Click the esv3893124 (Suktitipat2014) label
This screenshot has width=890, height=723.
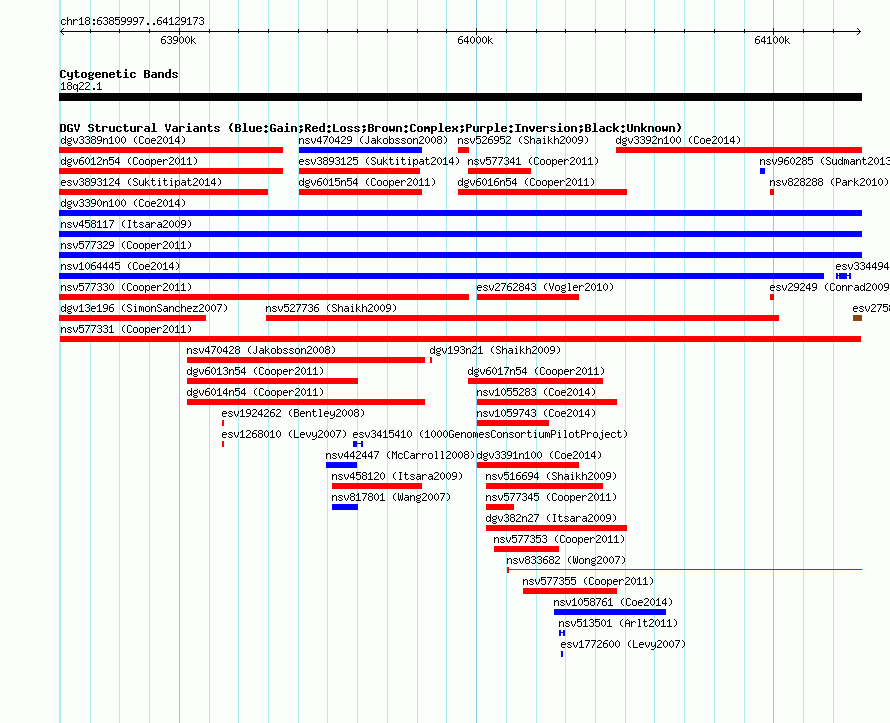tap(141, 182)
